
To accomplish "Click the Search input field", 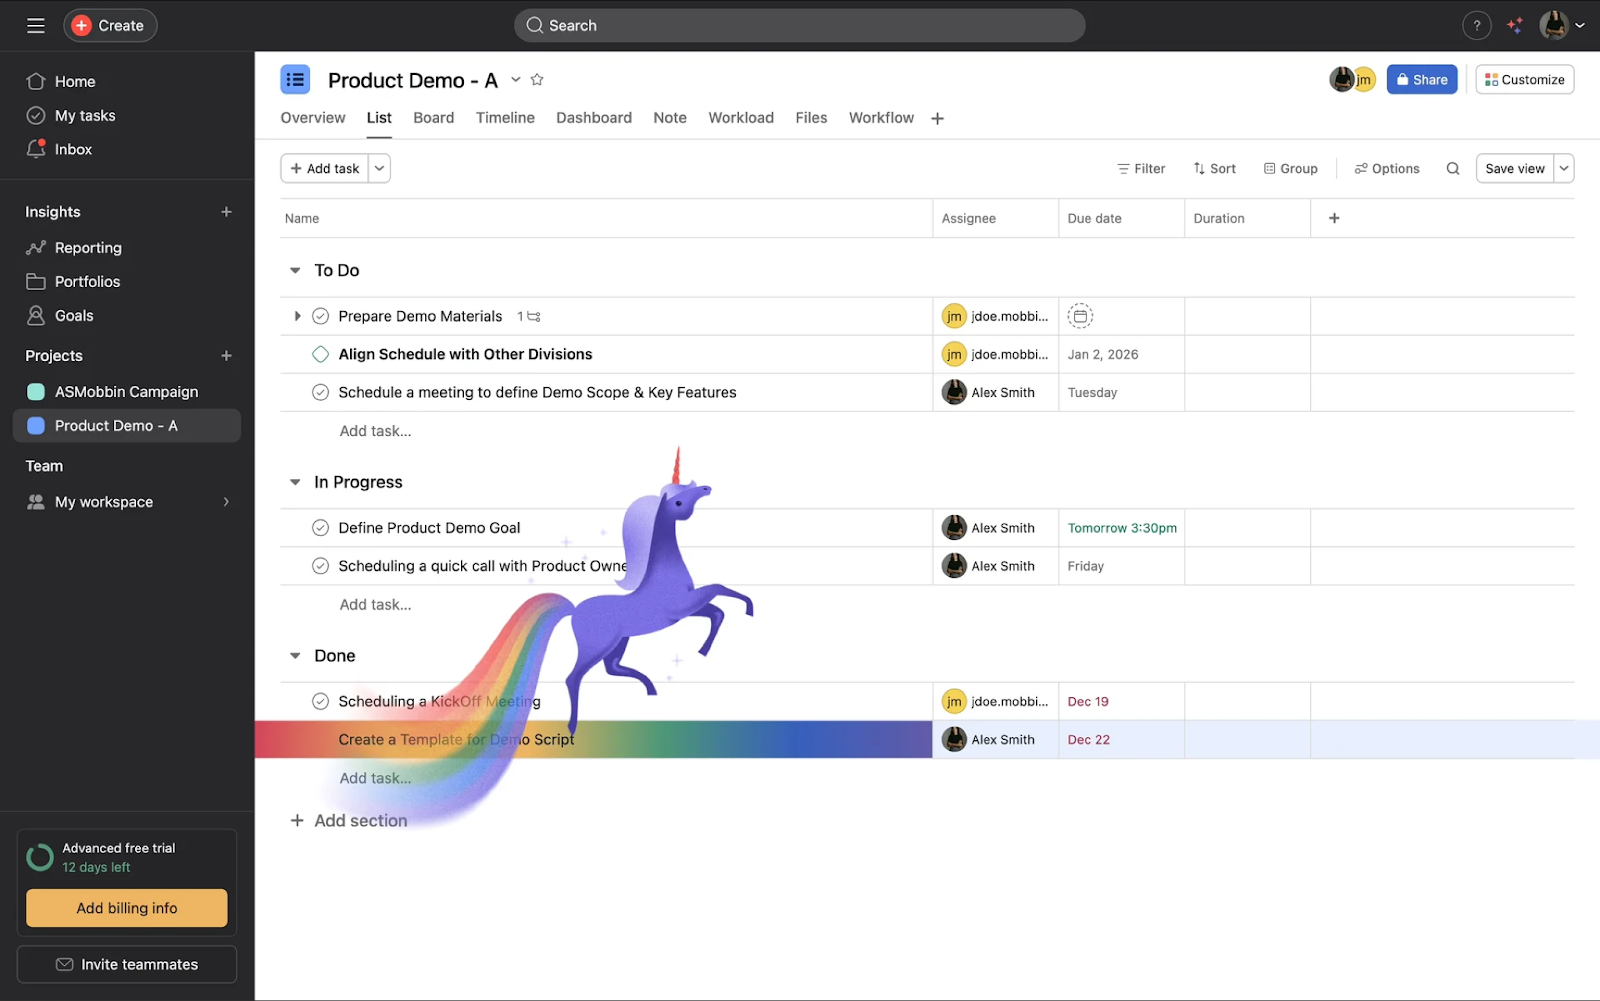I will 799,26.
